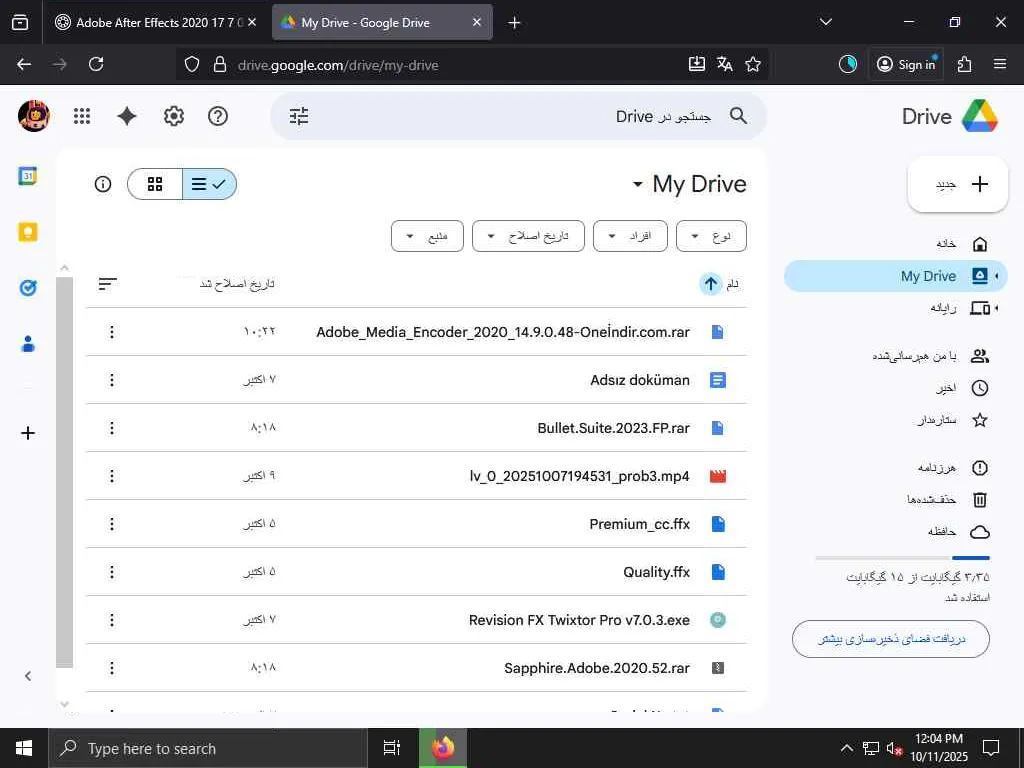Screen dimensions: 1024x768
Task: Open more actions for Quality.ffx
Action: pos(112,572)
